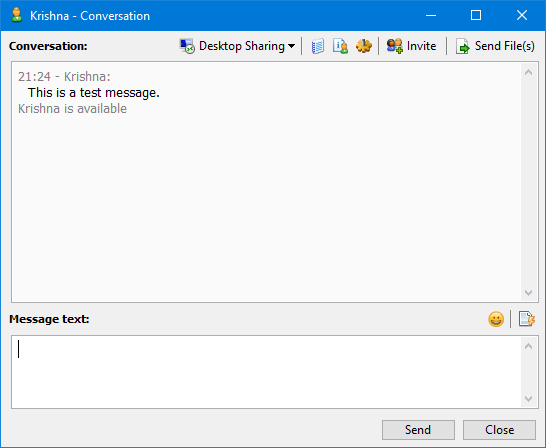Click the Desktop Sharing monitor icon

pos(187,46)
